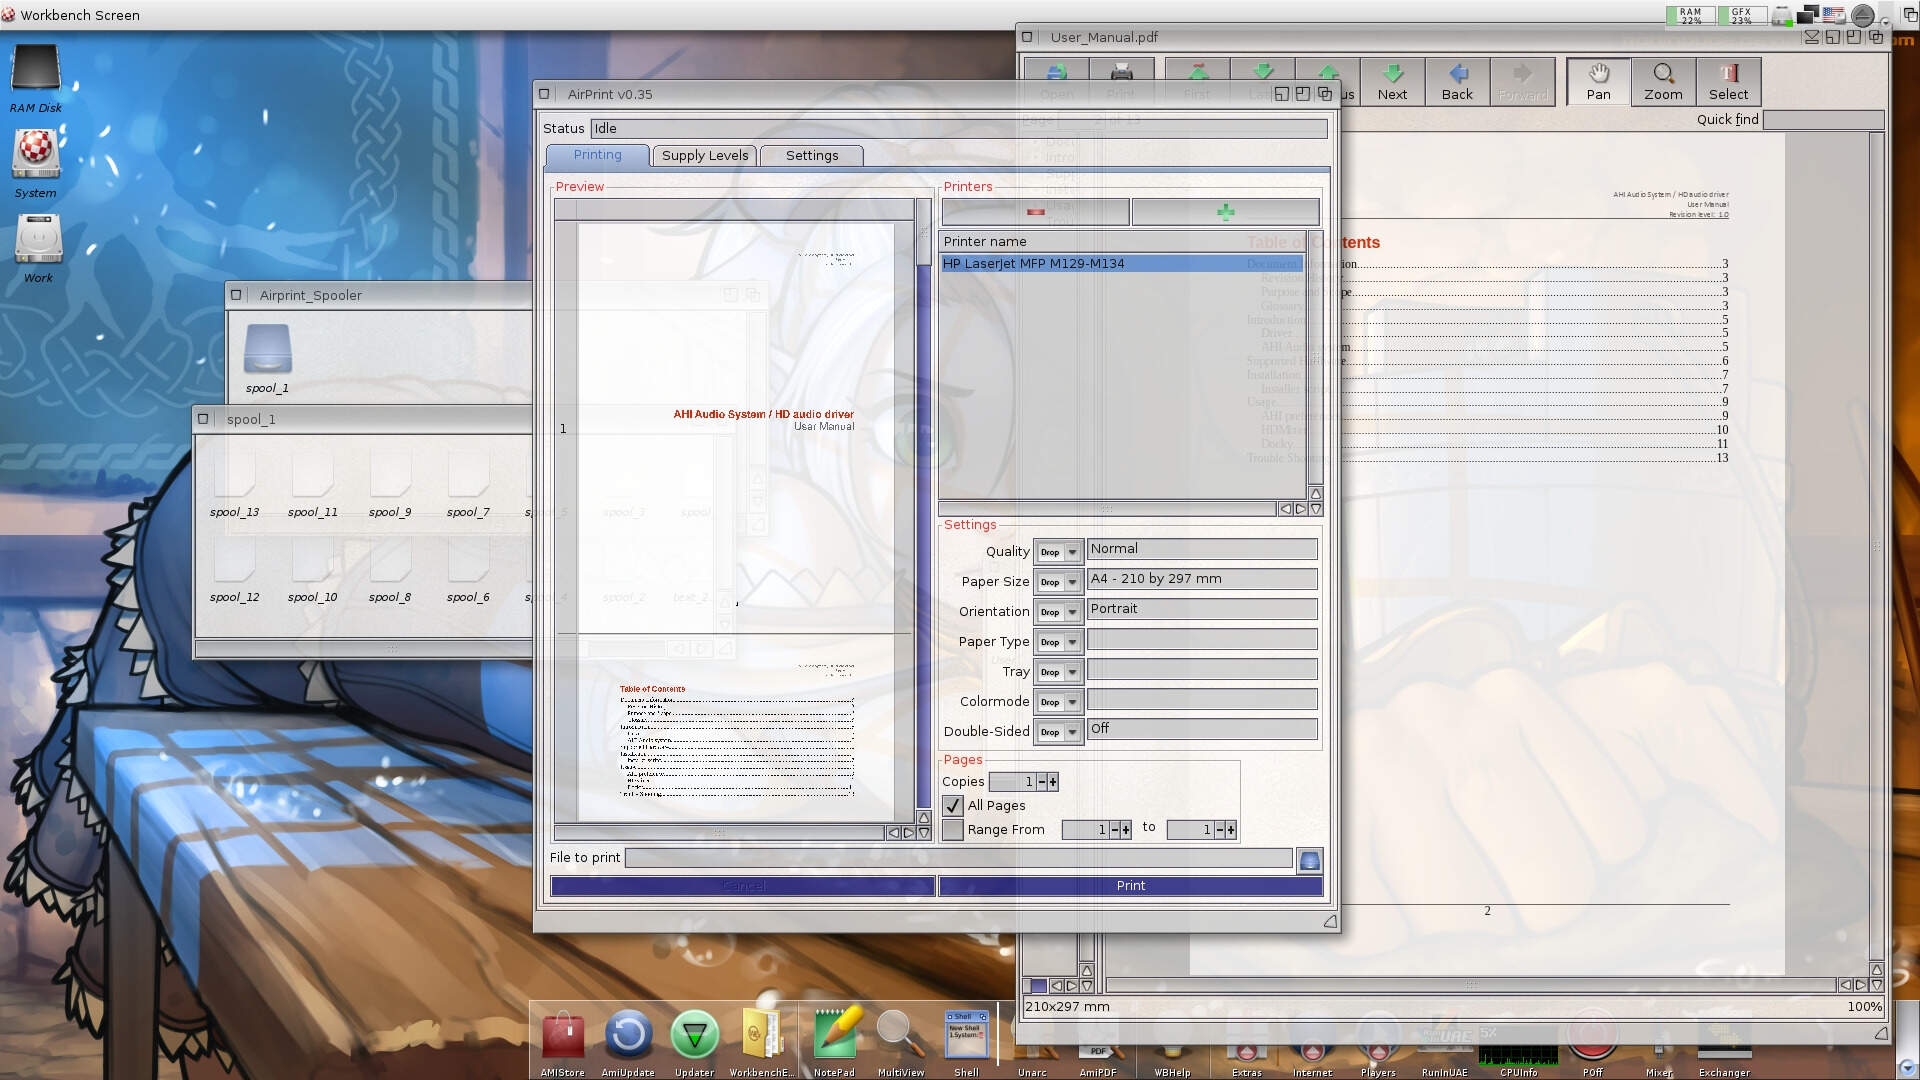Image resolution: width=1920 pixels, height=1080 pixels.
Task: Select the spool_11 file icon
Action: [x=312, y=474]
